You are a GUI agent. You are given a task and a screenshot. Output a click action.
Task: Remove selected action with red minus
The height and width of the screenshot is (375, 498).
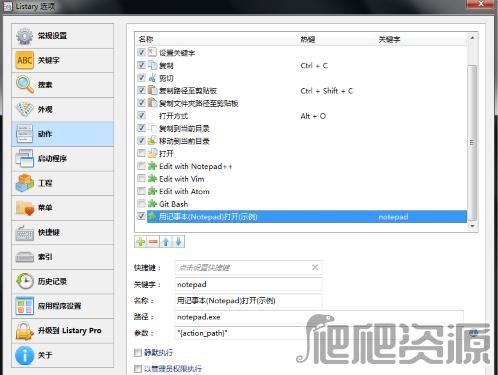(153, 242)
